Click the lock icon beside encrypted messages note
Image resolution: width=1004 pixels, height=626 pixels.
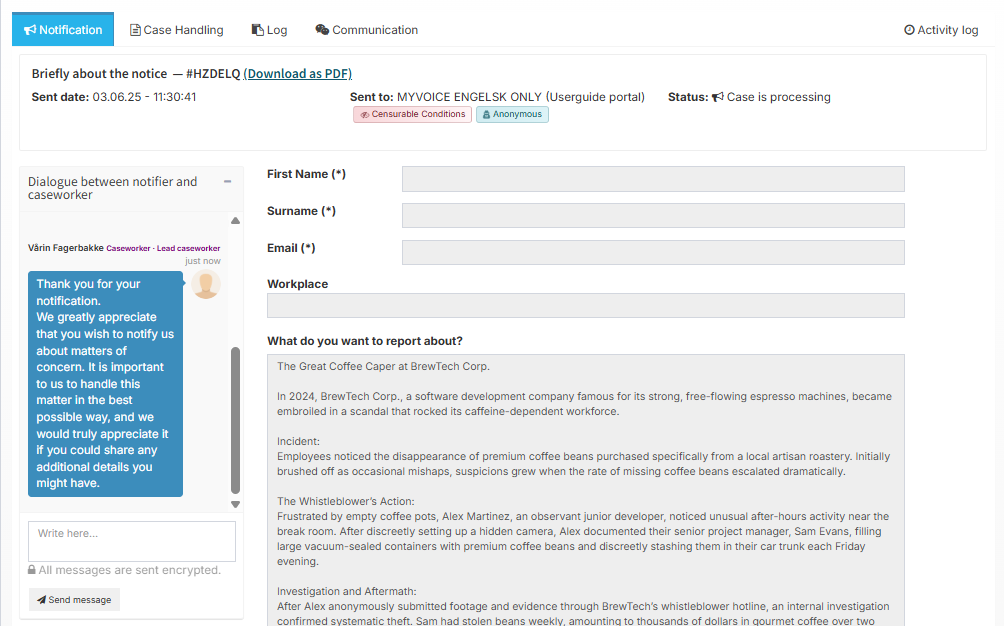click(33, 570)
